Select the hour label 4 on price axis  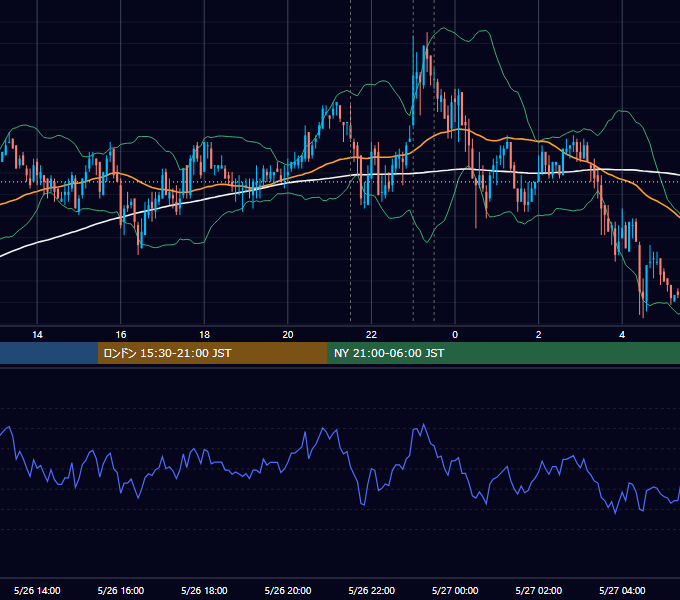(622, 335)
